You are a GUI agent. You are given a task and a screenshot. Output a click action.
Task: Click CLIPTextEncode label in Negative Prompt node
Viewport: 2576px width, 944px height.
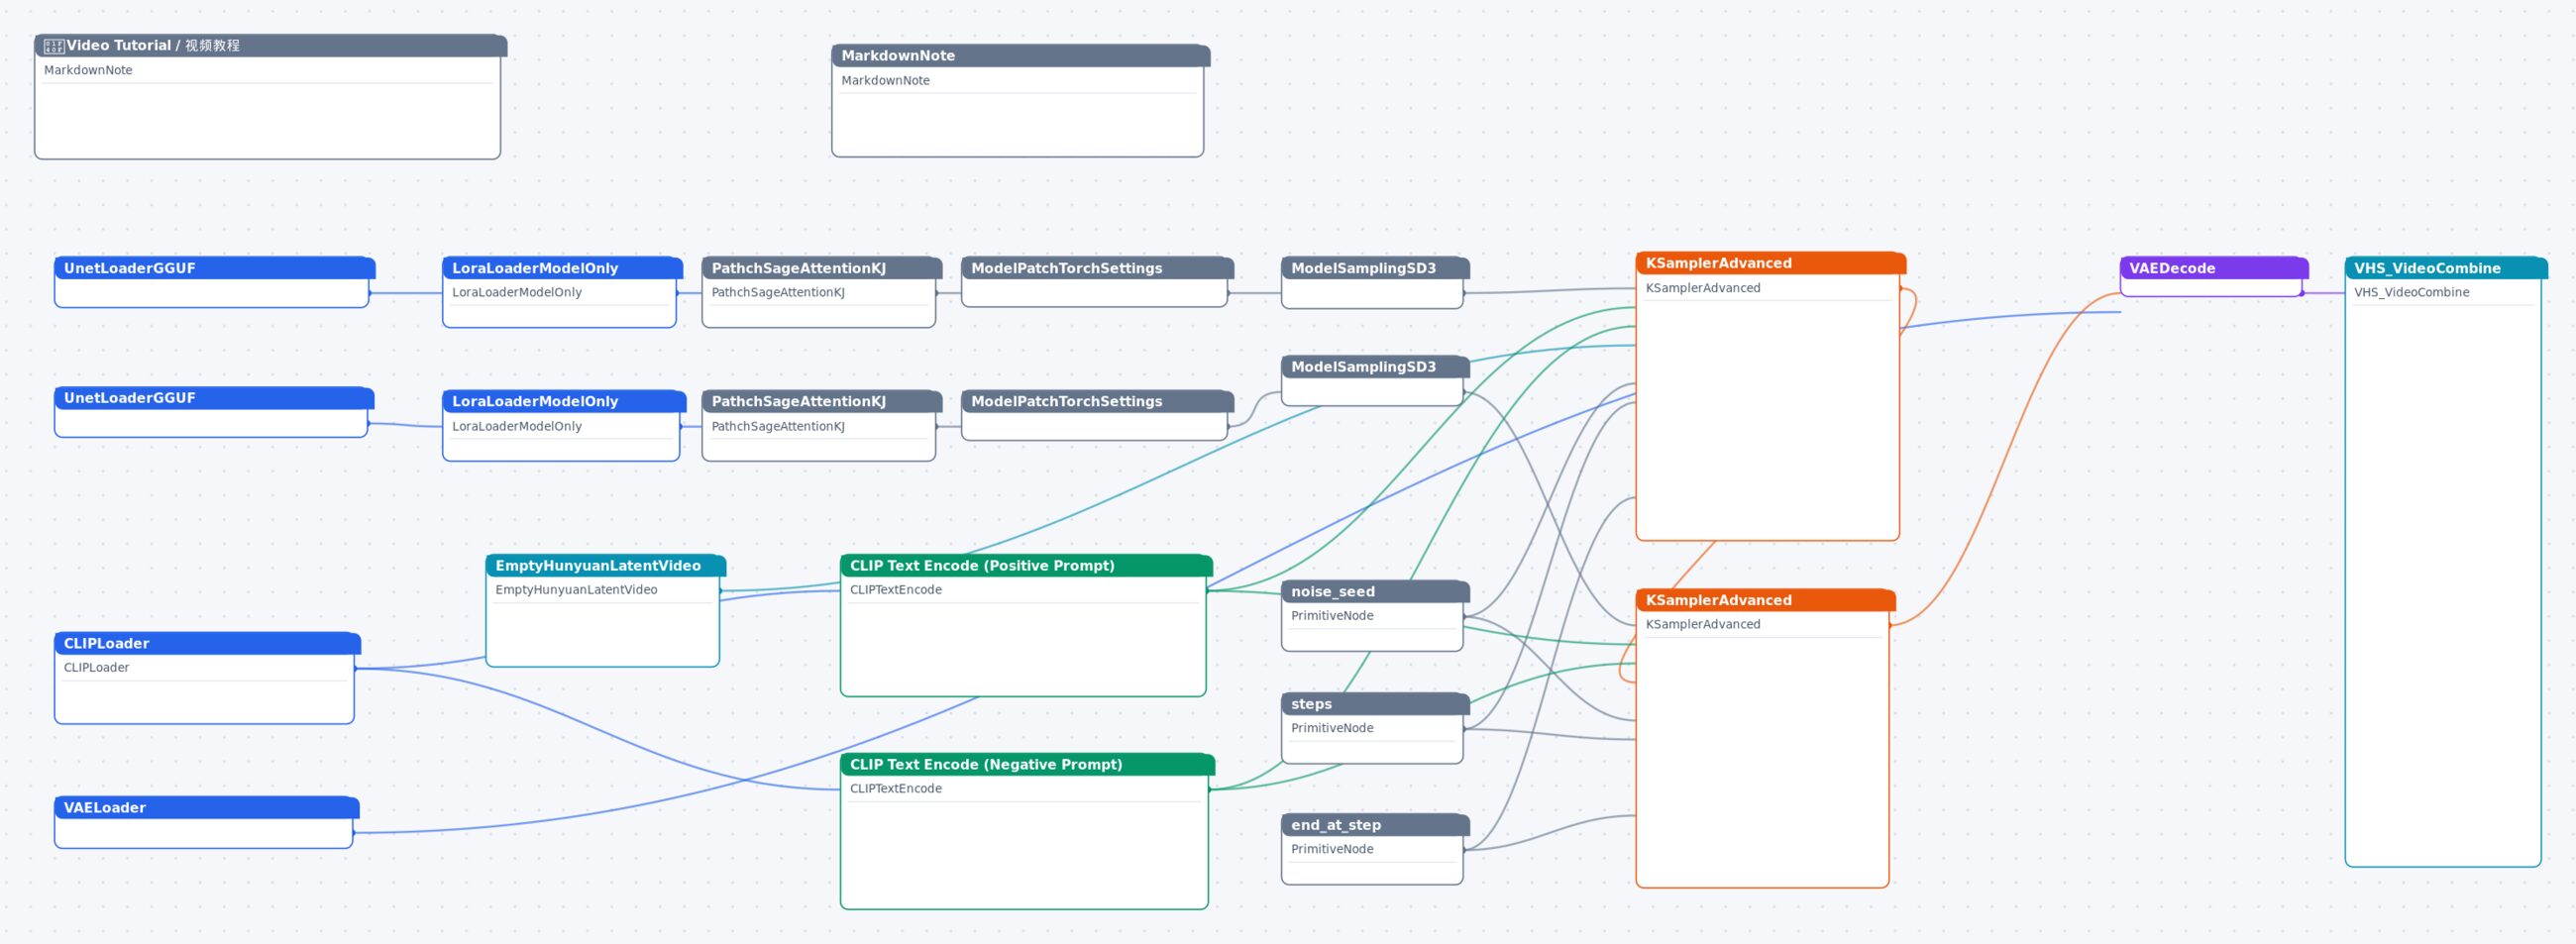click(x=895, y=789)
